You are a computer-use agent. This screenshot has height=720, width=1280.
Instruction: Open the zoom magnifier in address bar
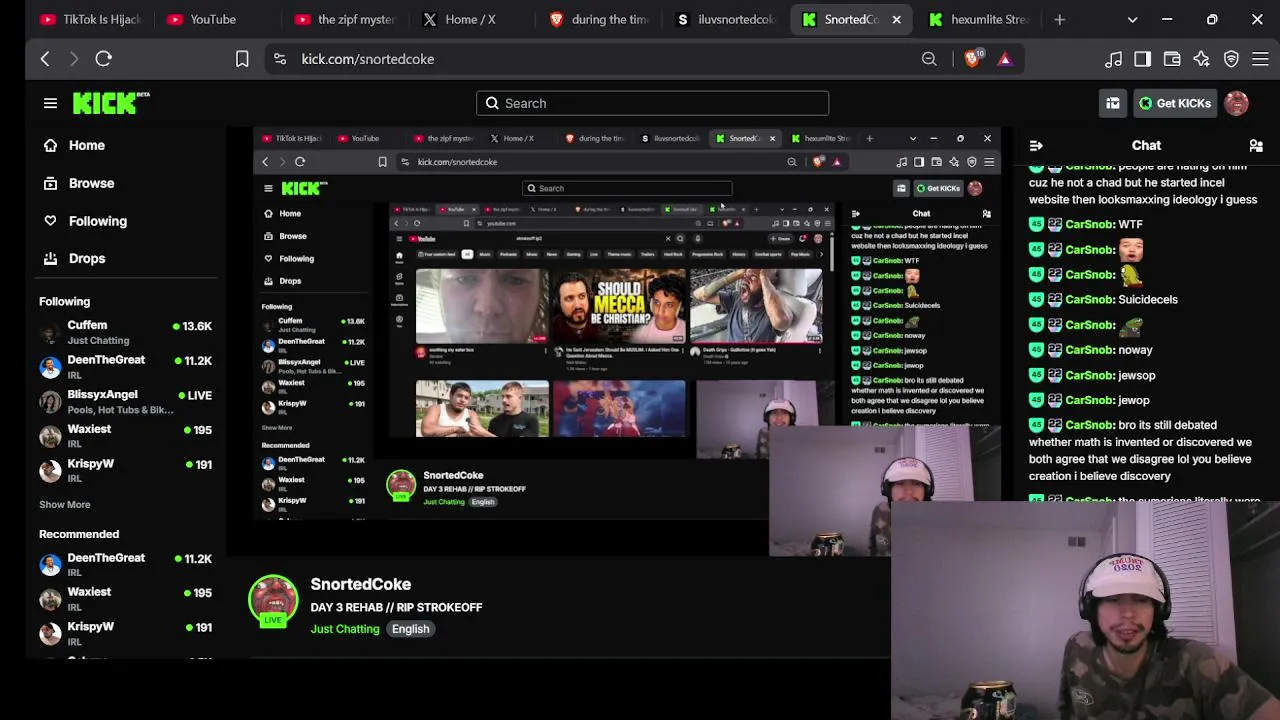[929, 59]
